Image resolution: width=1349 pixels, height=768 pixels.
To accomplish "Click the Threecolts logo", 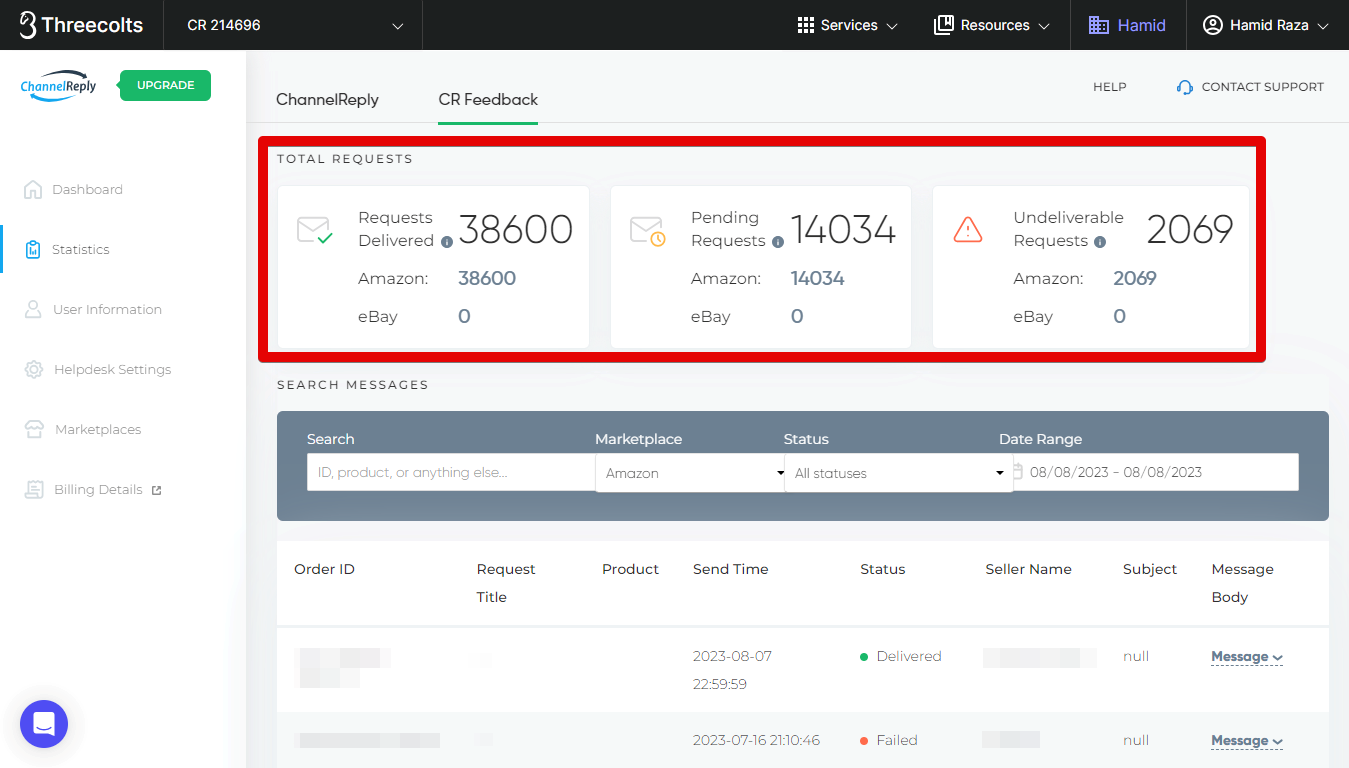I will tap(81, 25).
